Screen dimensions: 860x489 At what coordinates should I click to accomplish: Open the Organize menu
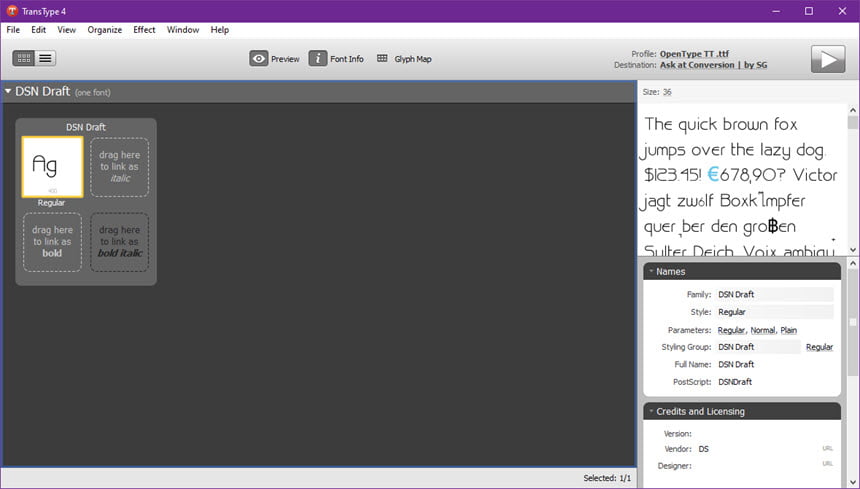coord(105,30)
